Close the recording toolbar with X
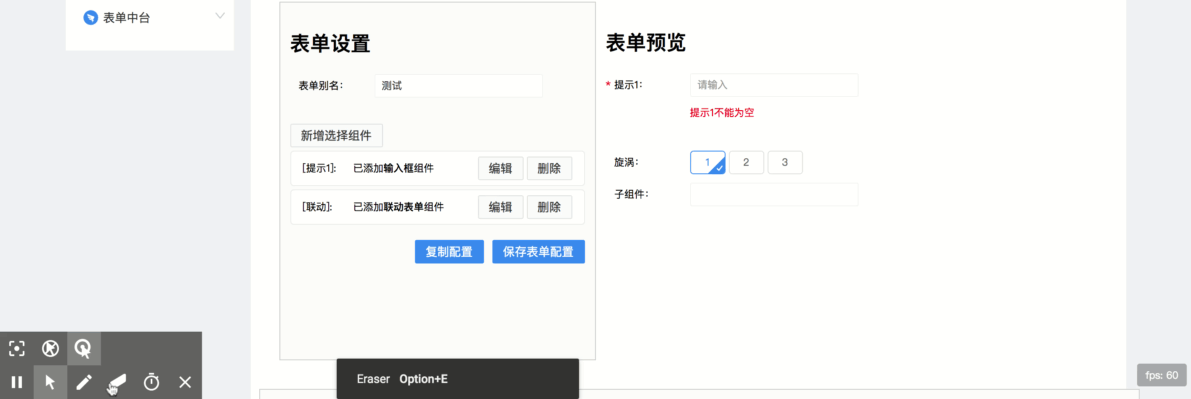Viewport: 1191px width, 399px height. (x=185, y=382)
